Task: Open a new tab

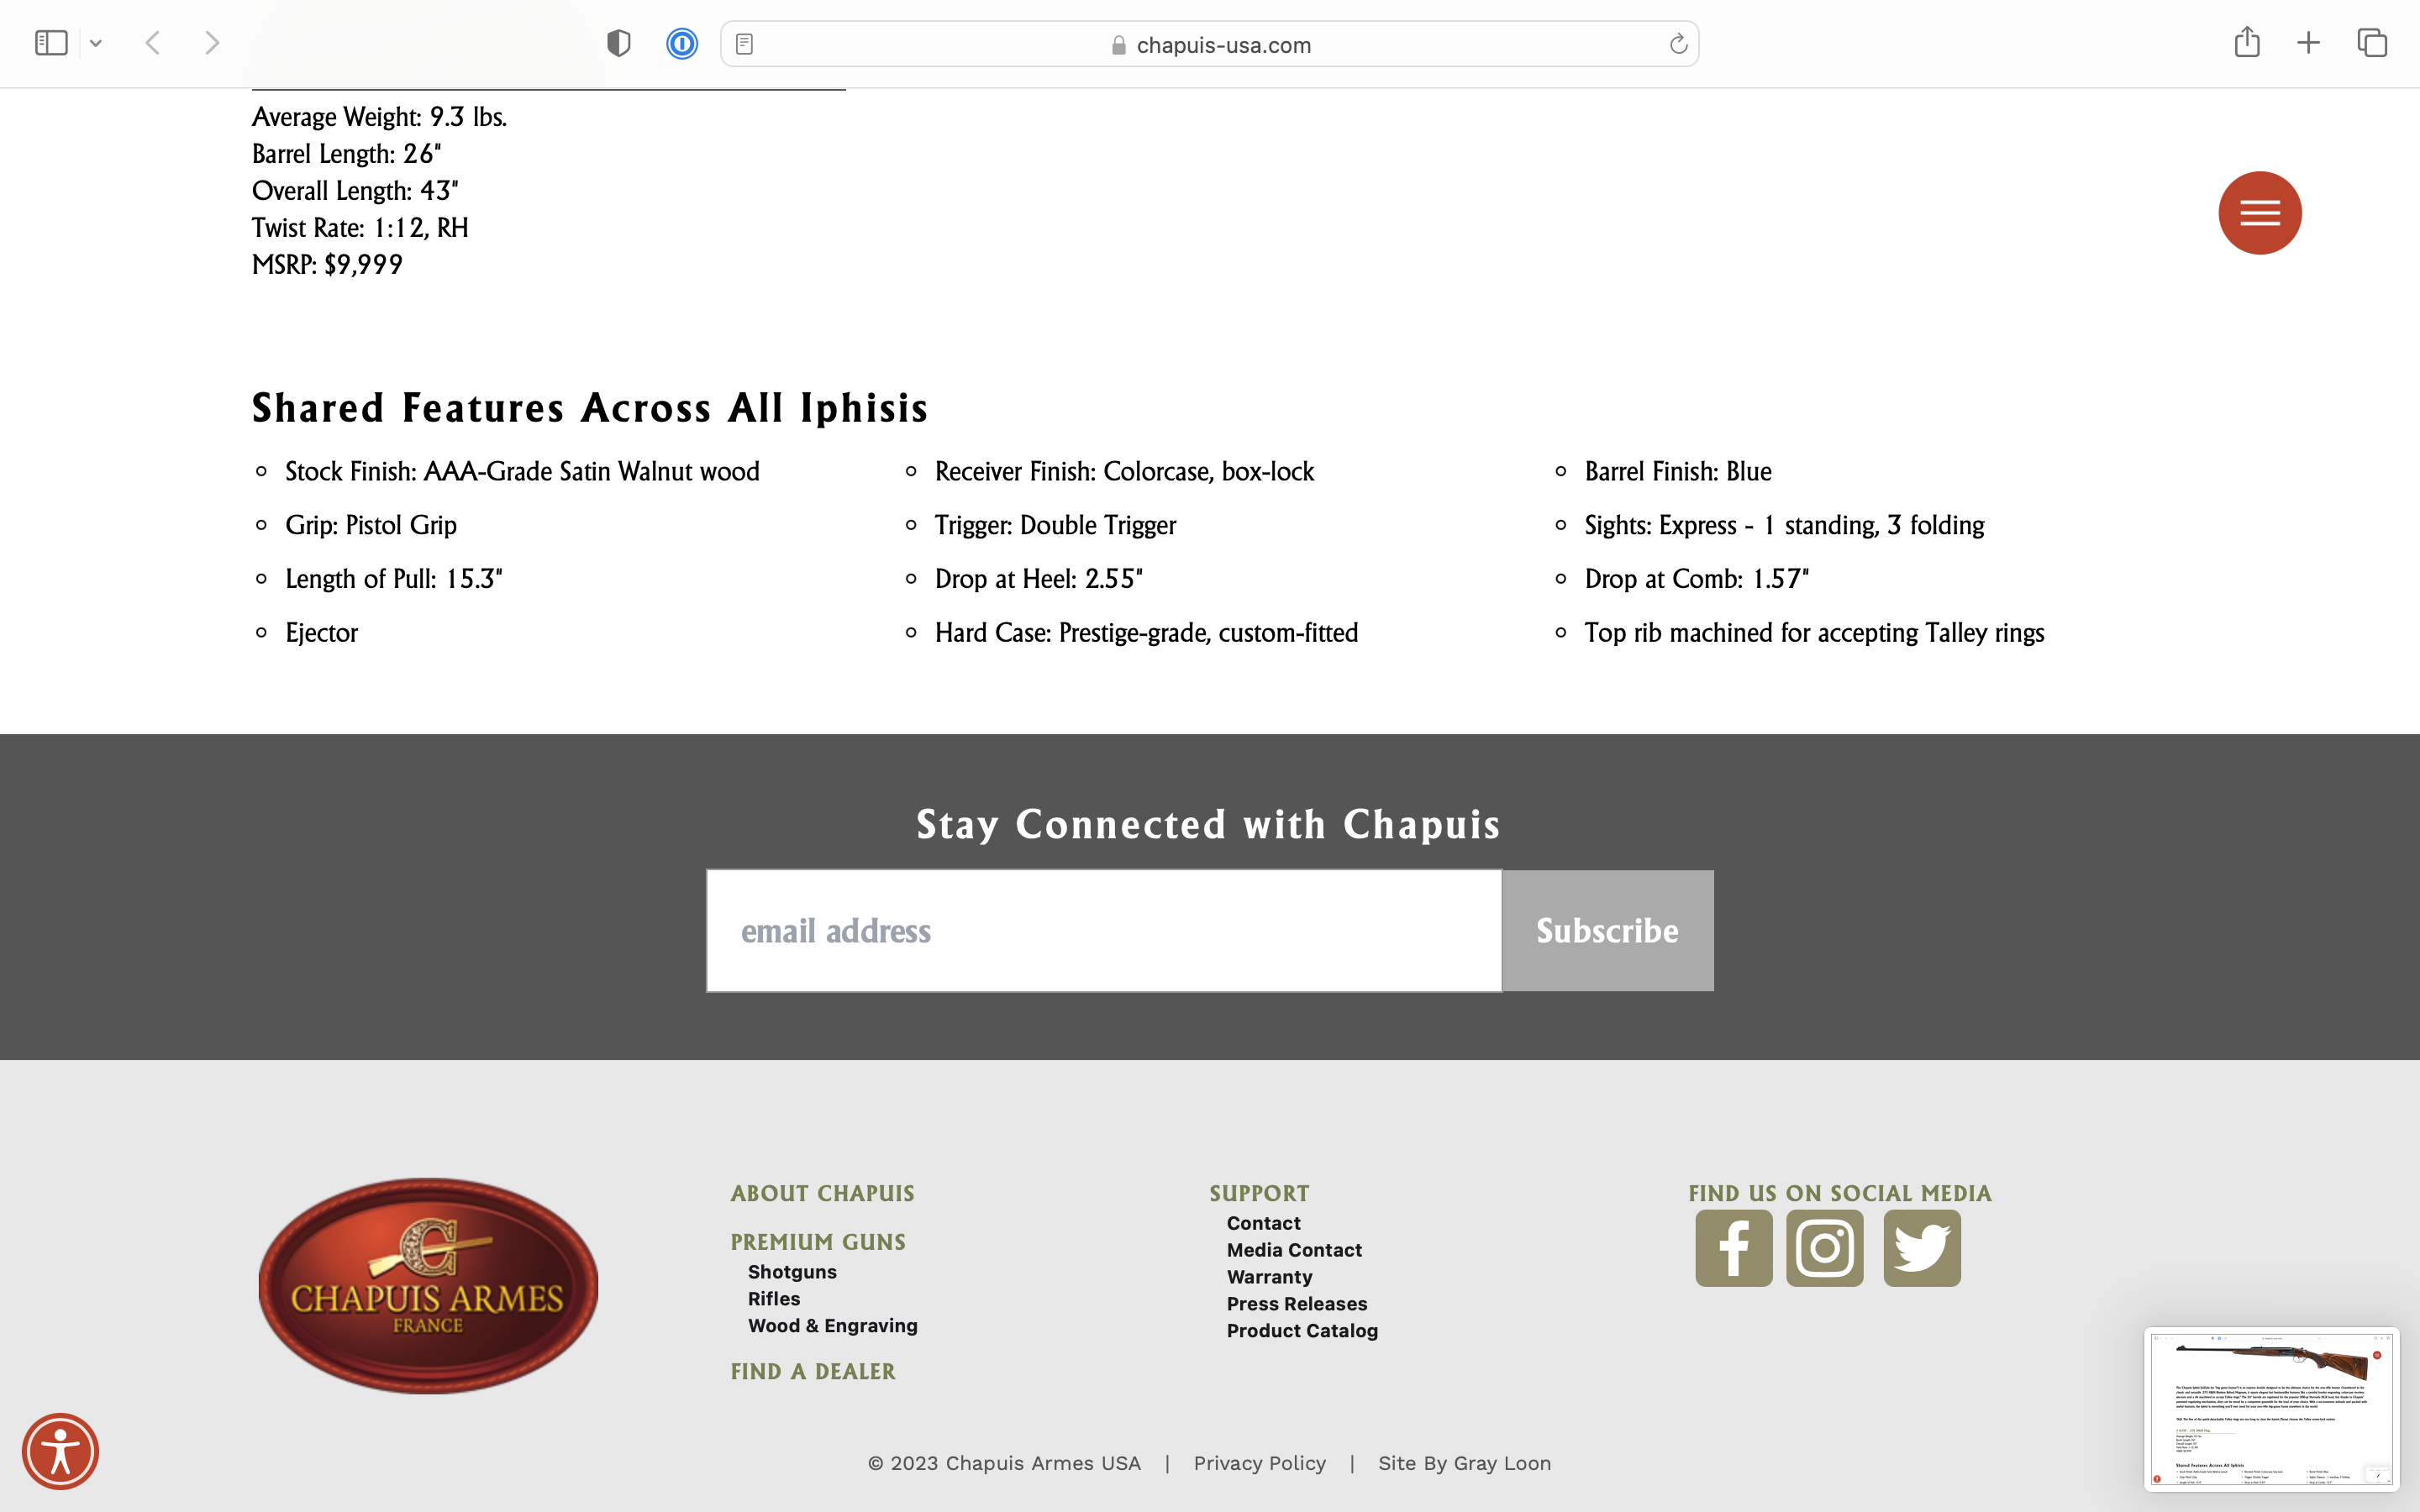Action: [2308, 43]
